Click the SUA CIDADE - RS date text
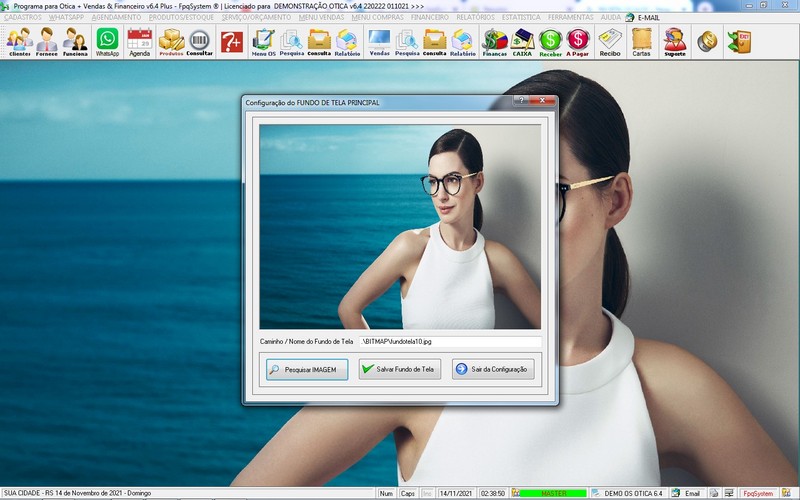Screen dimensions: 800x500 tap(78, 493)
